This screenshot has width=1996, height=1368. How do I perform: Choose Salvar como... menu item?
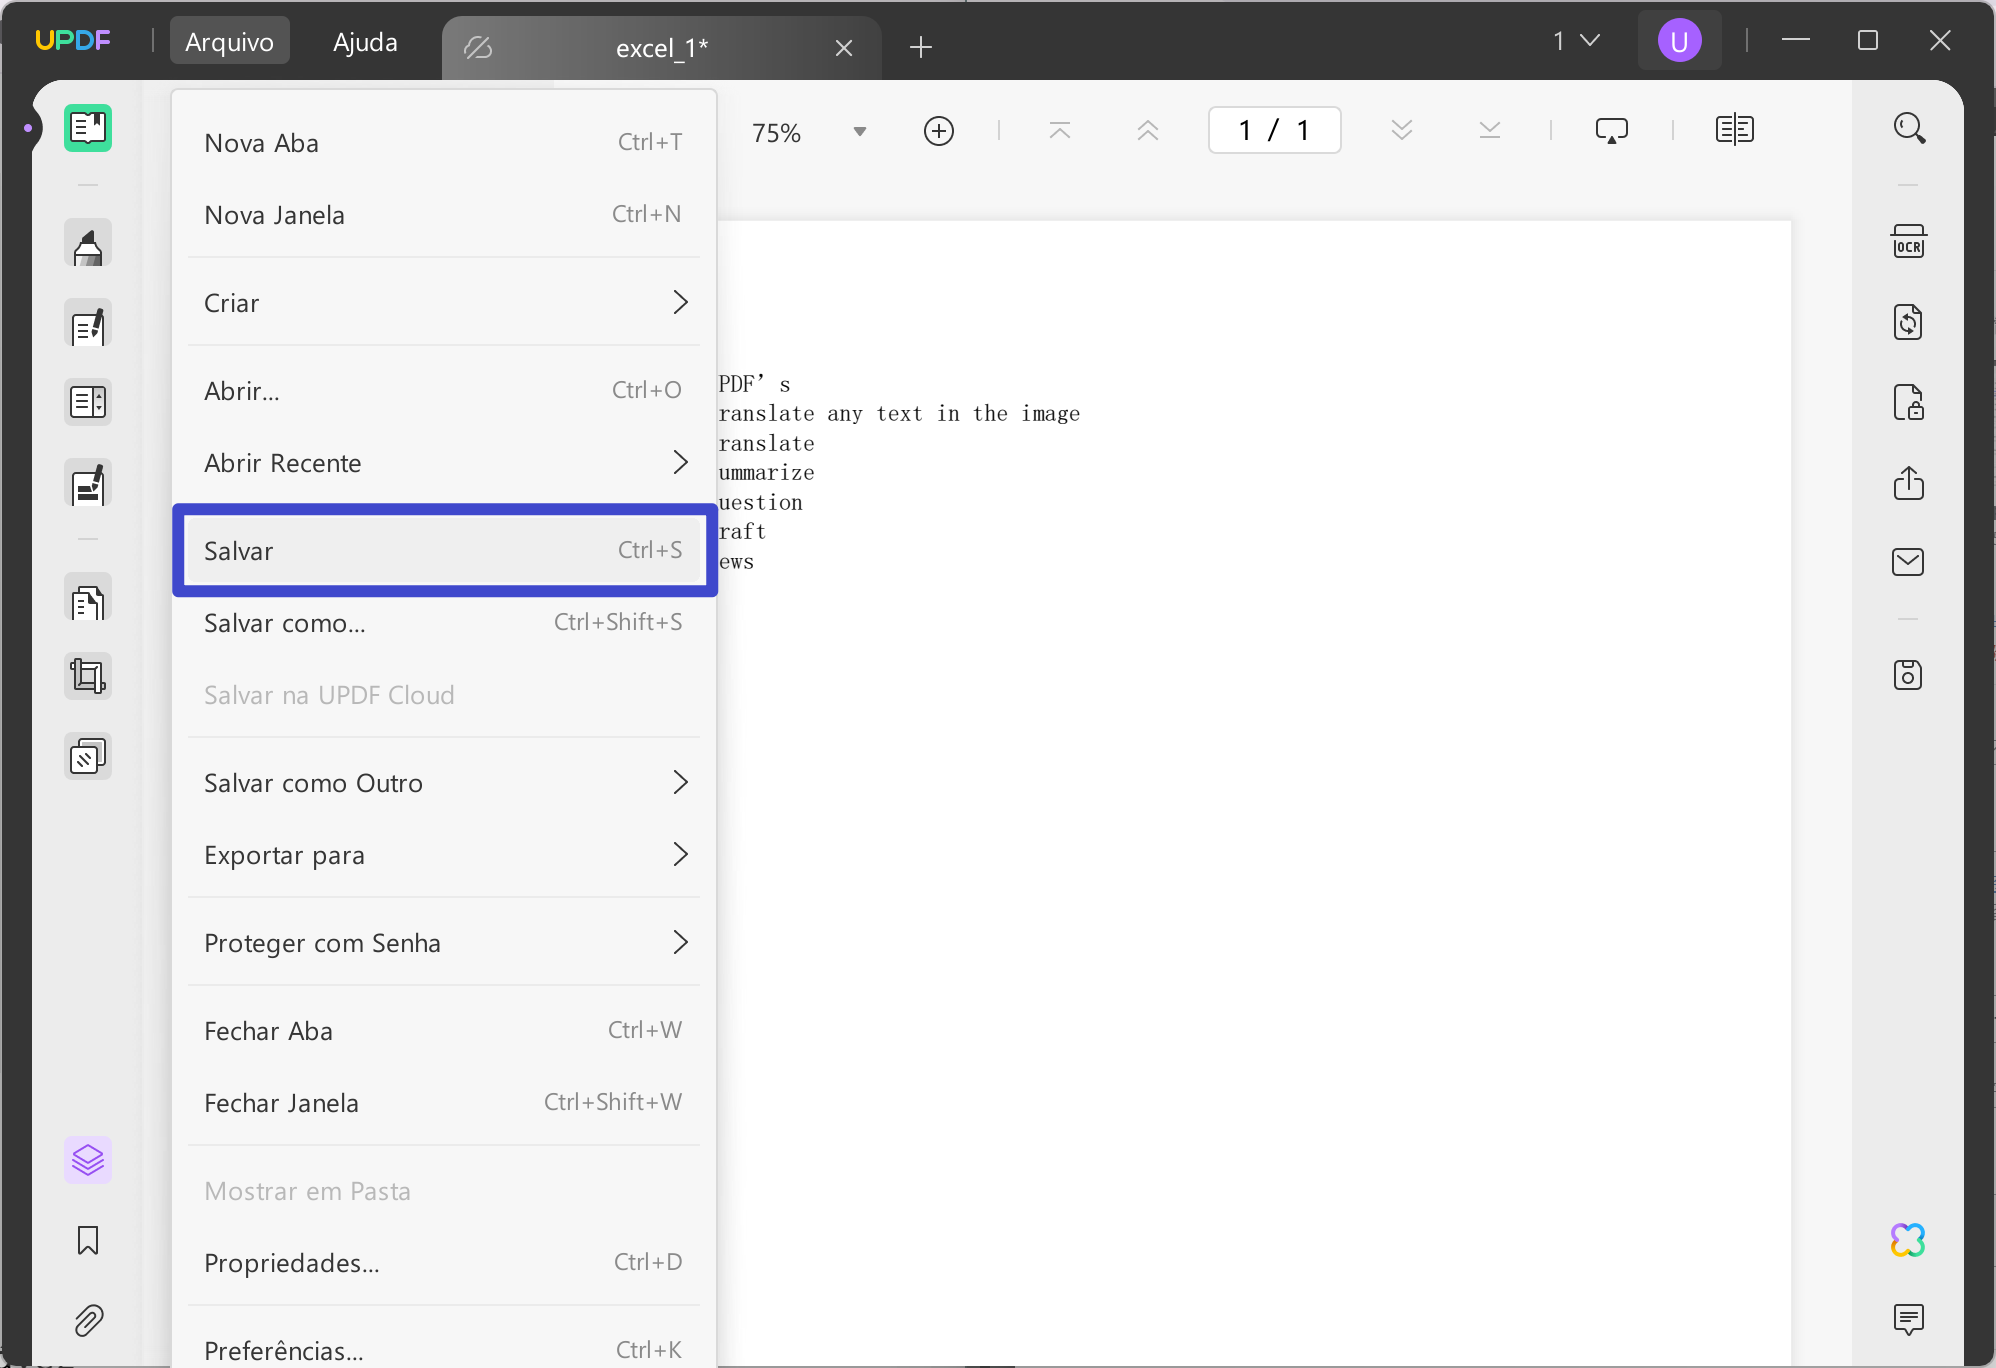pos(444,622)
